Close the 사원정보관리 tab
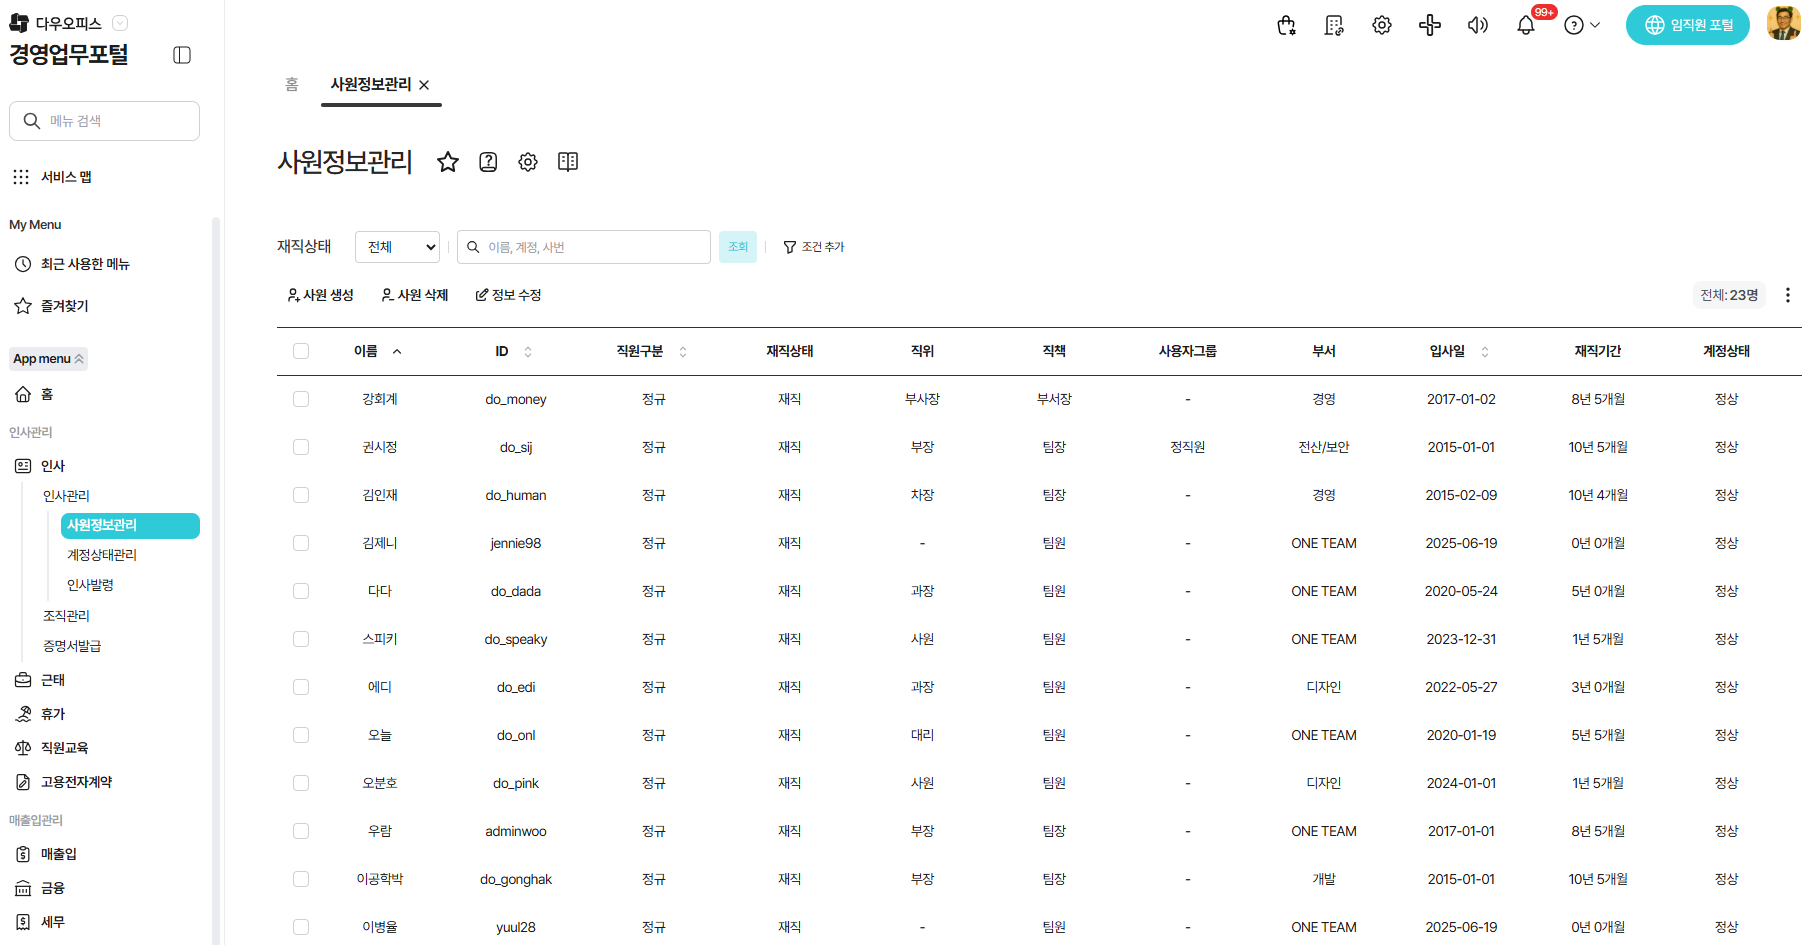Image resolution: width=1815 pixels, height=945 pixels. 424,85
